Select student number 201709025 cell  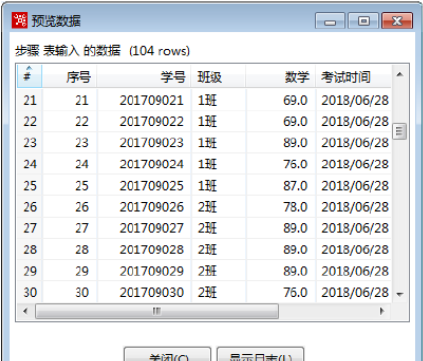click(x=144, y=186)
